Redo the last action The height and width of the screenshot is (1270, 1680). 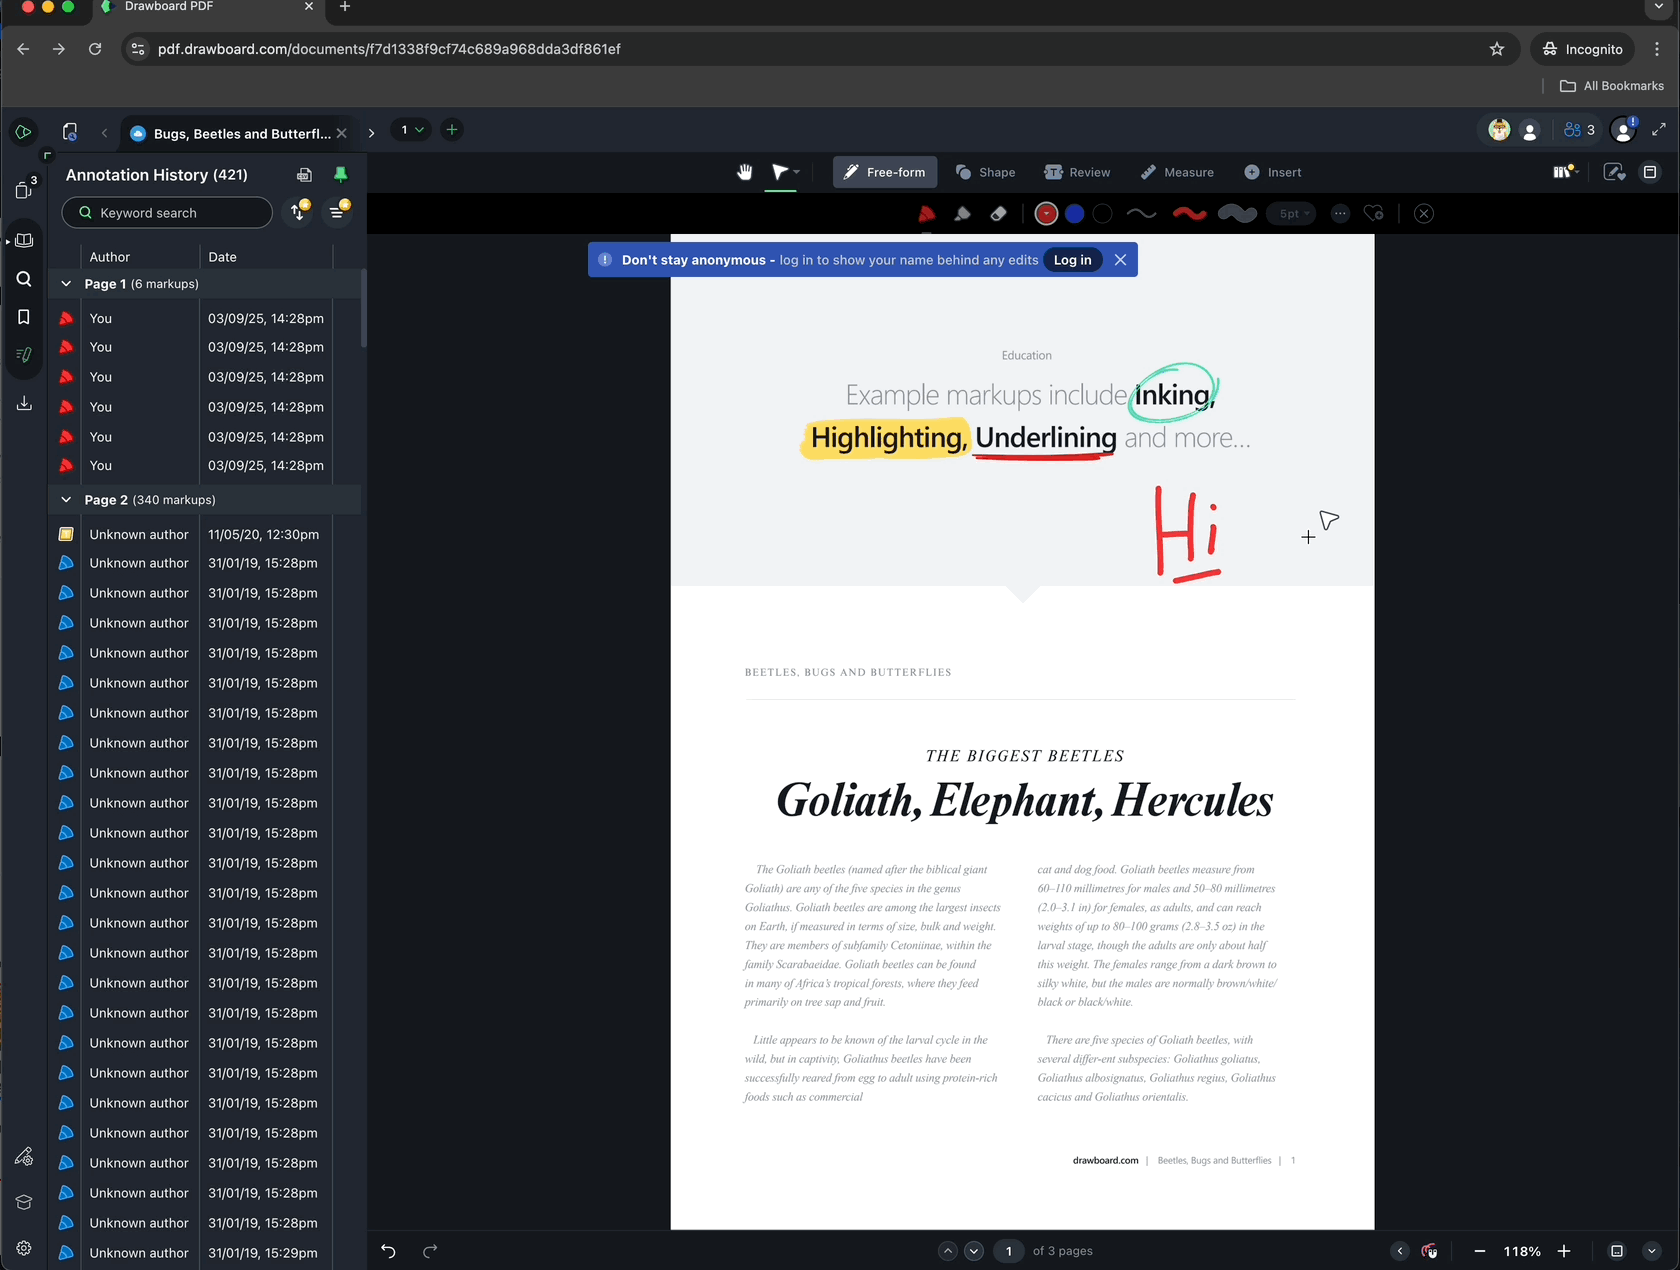[430, 1251]
